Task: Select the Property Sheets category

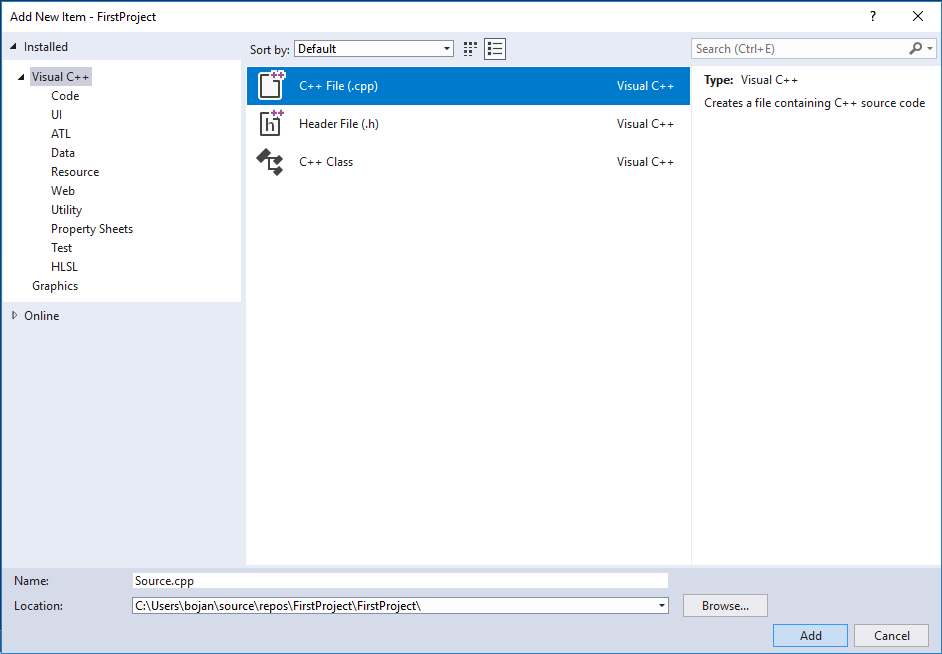Action: coord(92,229)
